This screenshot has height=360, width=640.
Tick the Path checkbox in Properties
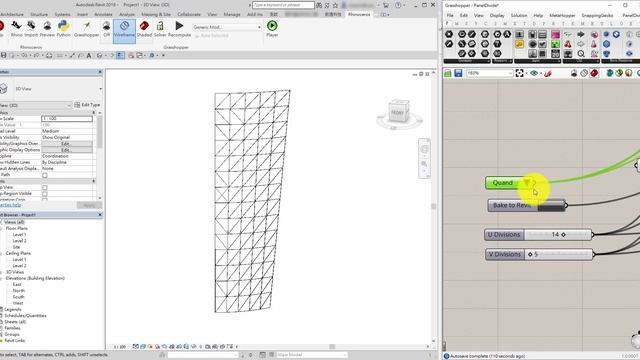pyautogui.click(x=45, y=175)
